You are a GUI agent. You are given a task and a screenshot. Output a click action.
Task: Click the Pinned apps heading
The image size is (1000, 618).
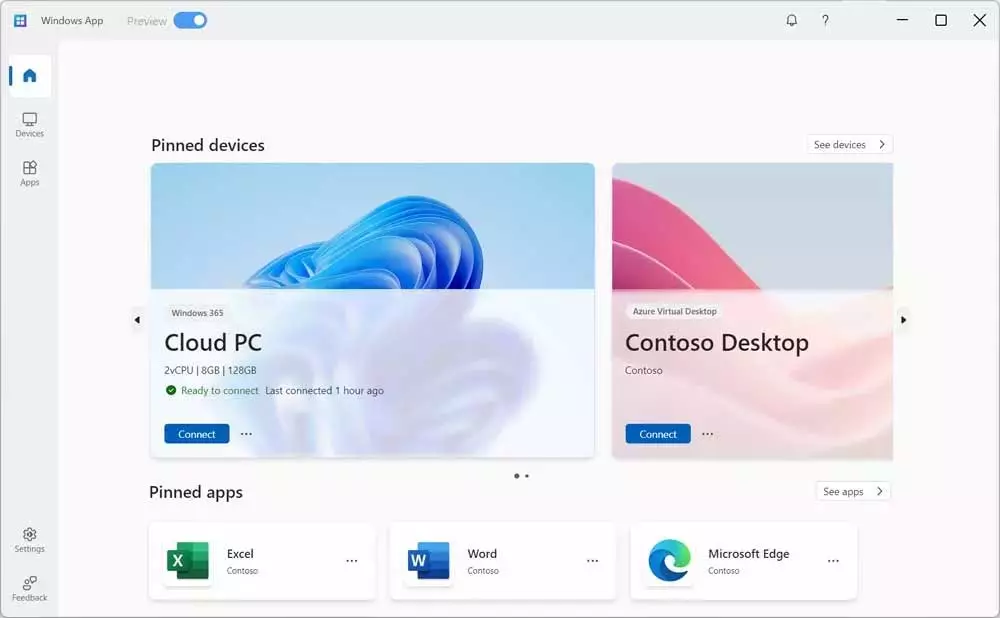[x=196, y=492]
